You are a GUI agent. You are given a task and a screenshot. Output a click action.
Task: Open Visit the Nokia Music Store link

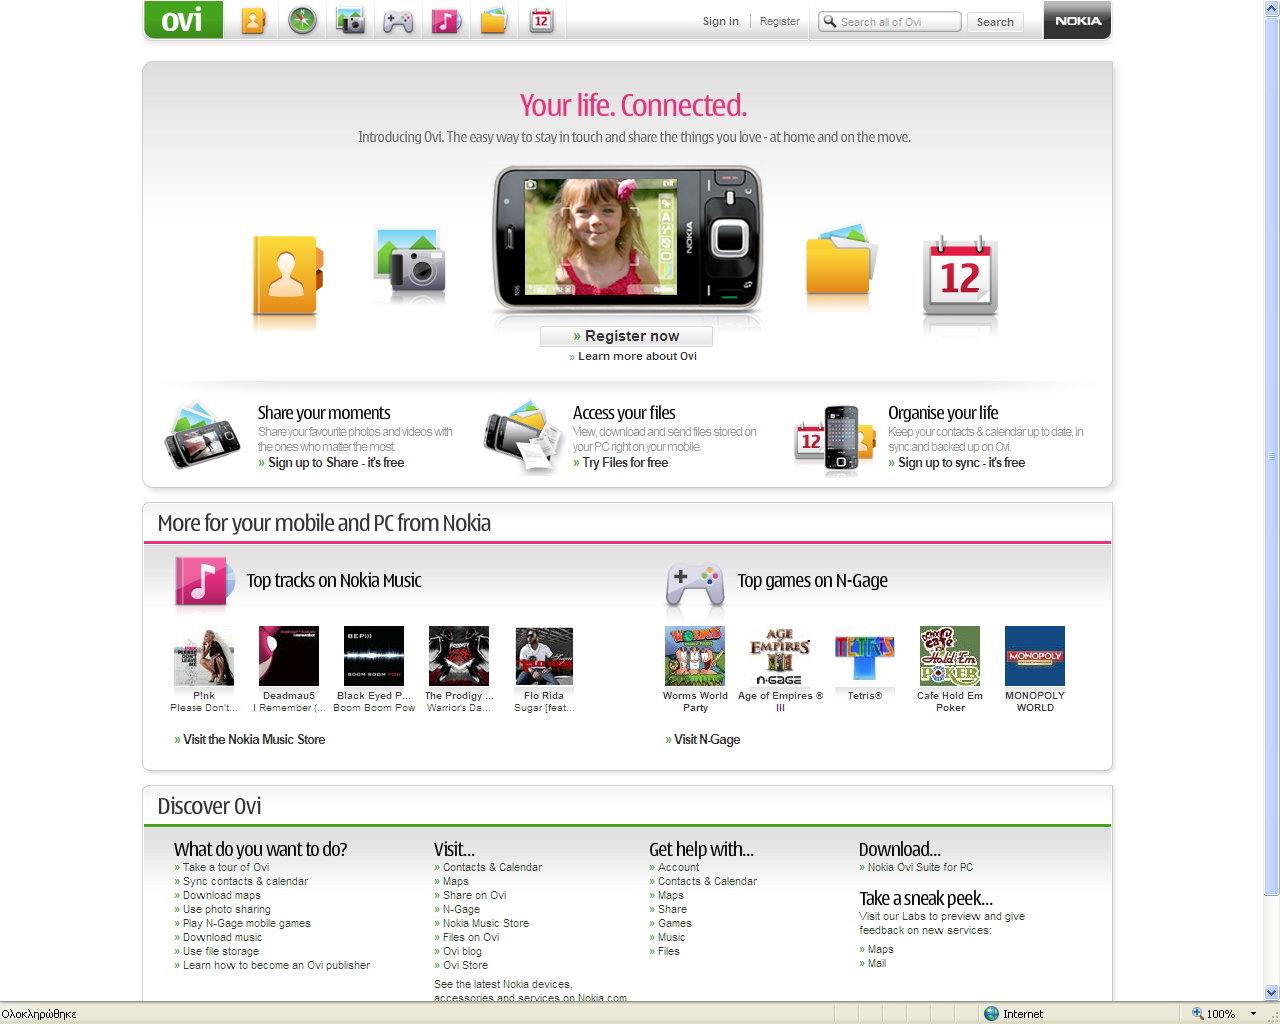tap(254, 740)
